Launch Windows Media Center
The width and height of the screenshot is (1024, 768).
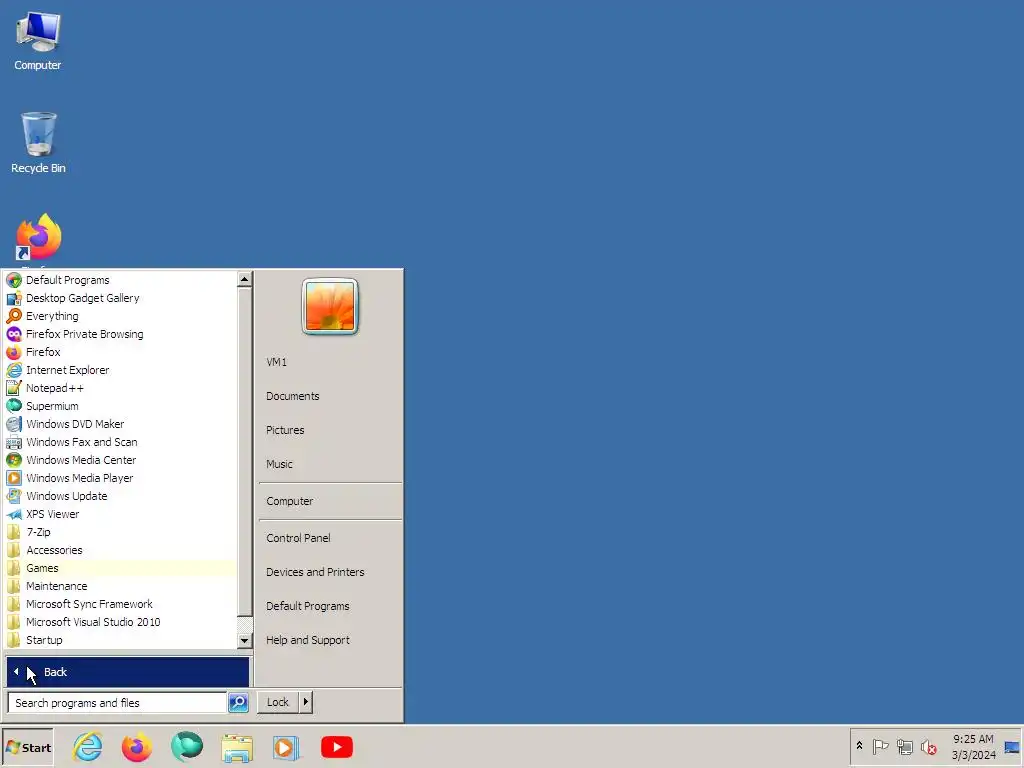(121, 460)
